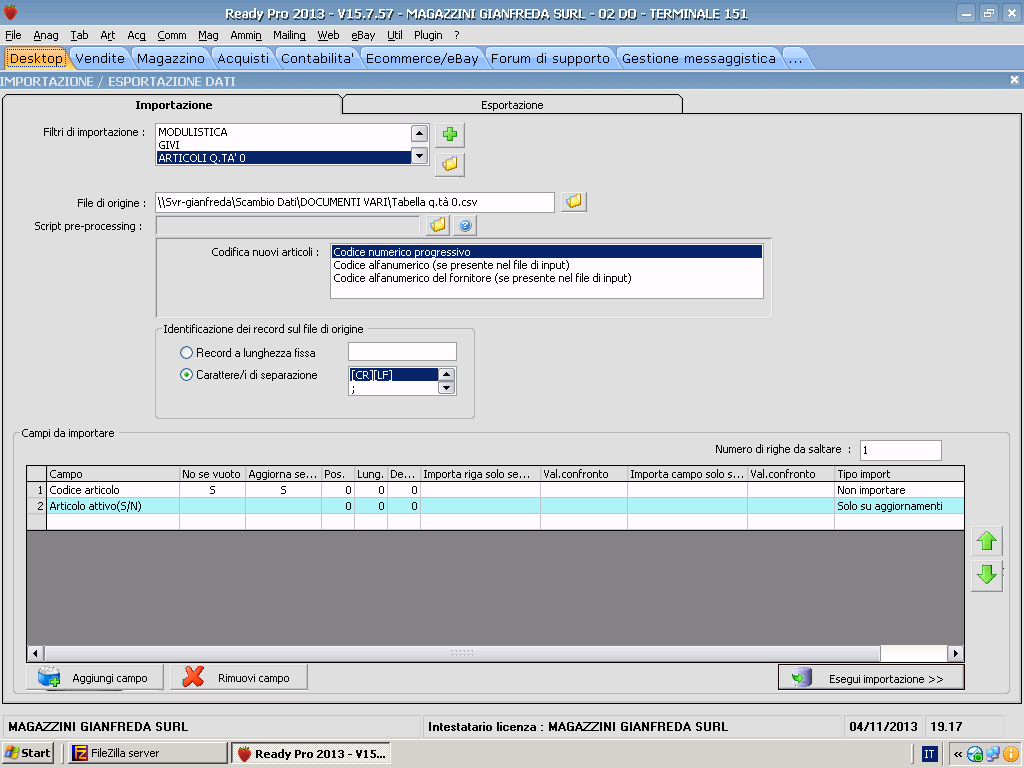Open the Magazzino section tab
Screen dimensions: 1024x768
(x=170, y=58)
